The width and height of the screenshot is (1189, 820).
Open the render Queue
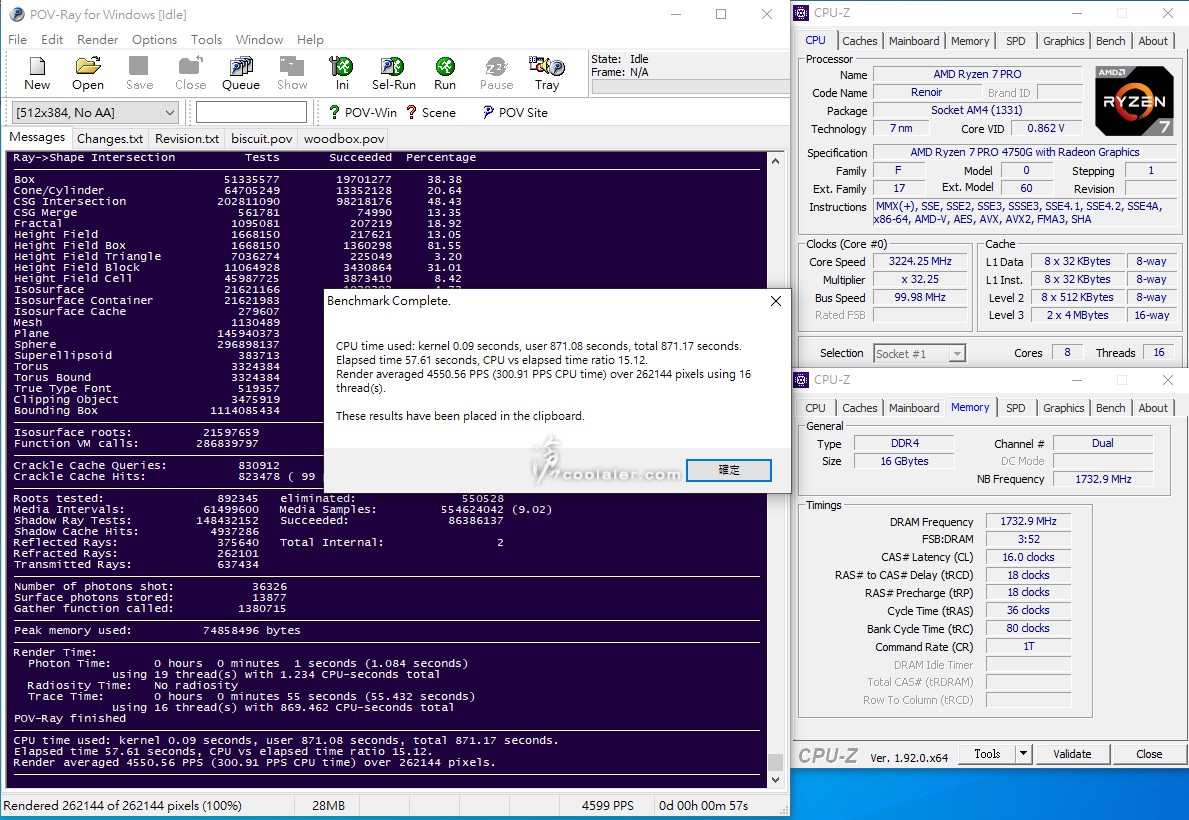coord(241,74)
